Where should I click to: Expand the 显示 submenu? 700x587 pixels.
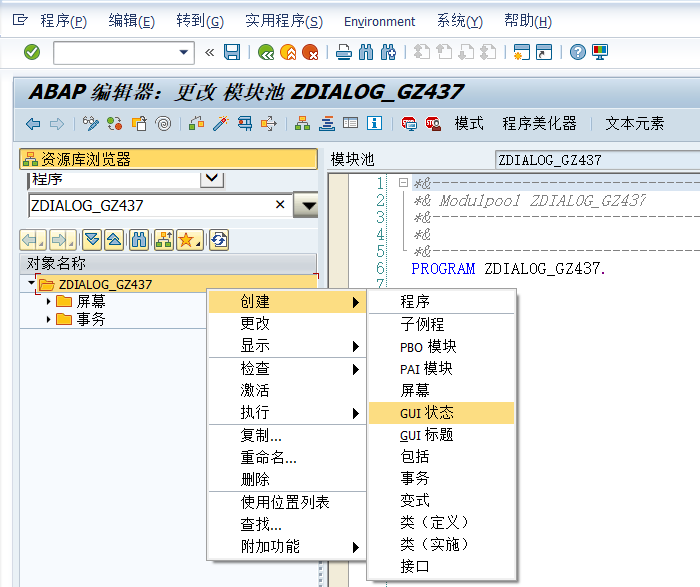click(x=287, y=346)
